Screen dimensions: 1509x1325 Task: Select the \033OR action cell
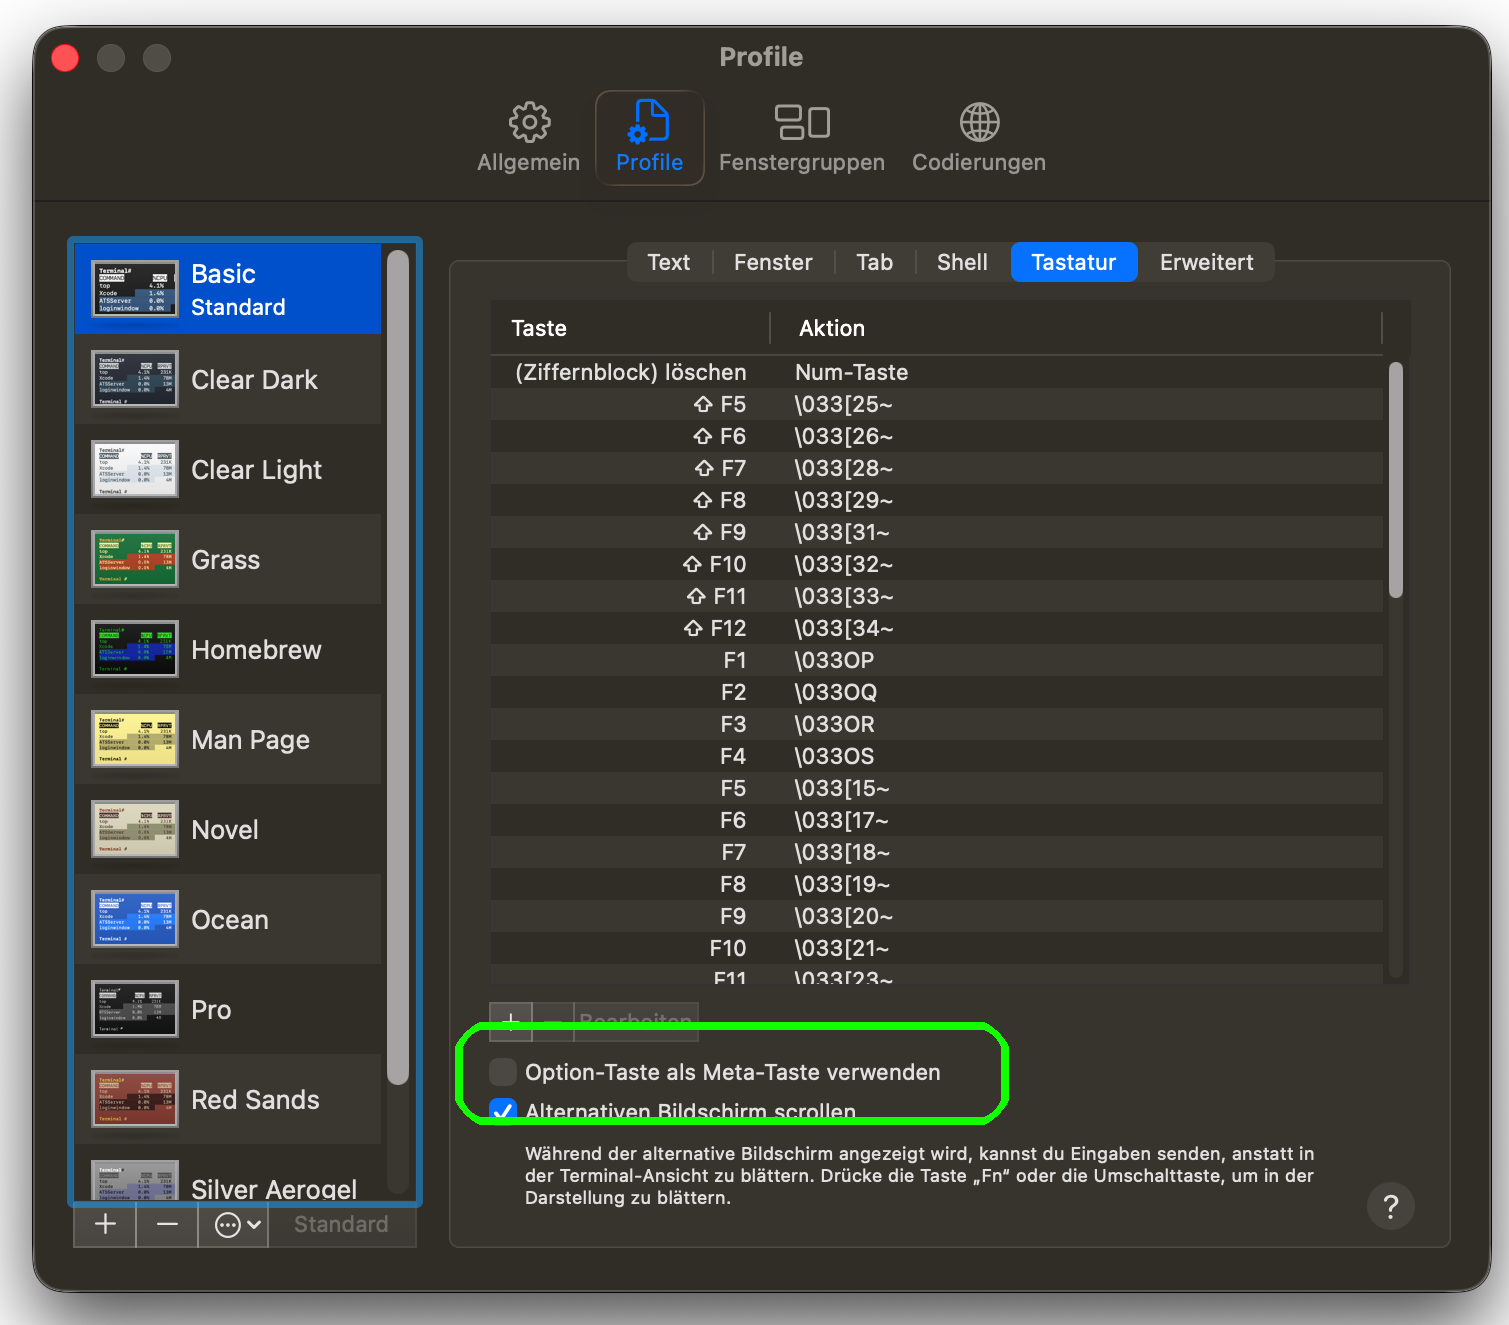pos(834,724)
